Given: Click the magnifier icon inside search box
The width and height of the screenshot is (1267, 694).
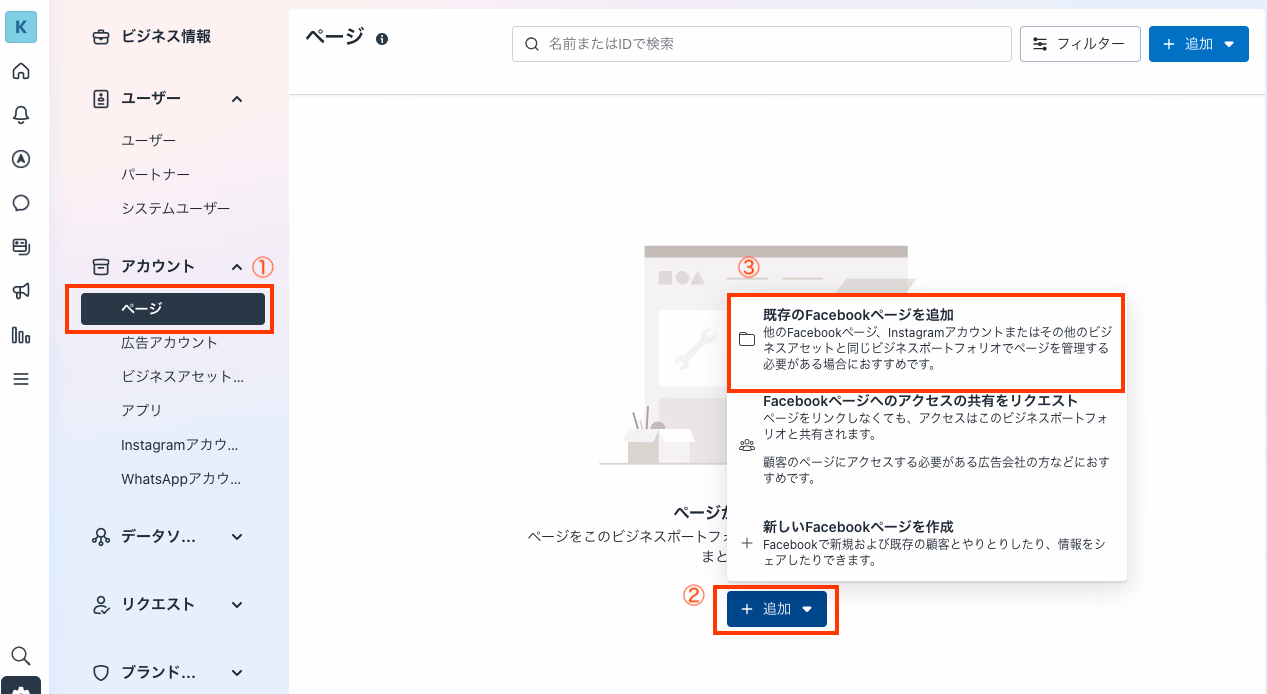Looking at the screenshot, I should [531, 44].
